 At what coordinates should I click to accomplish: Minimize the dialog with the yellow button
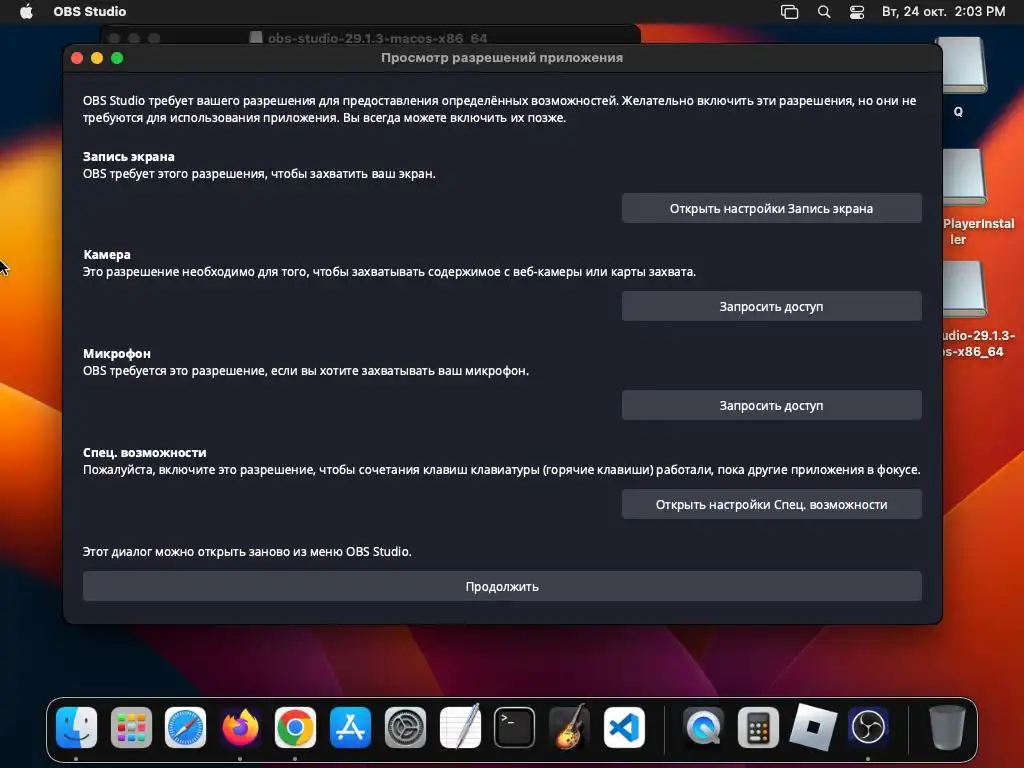(97, 58)
